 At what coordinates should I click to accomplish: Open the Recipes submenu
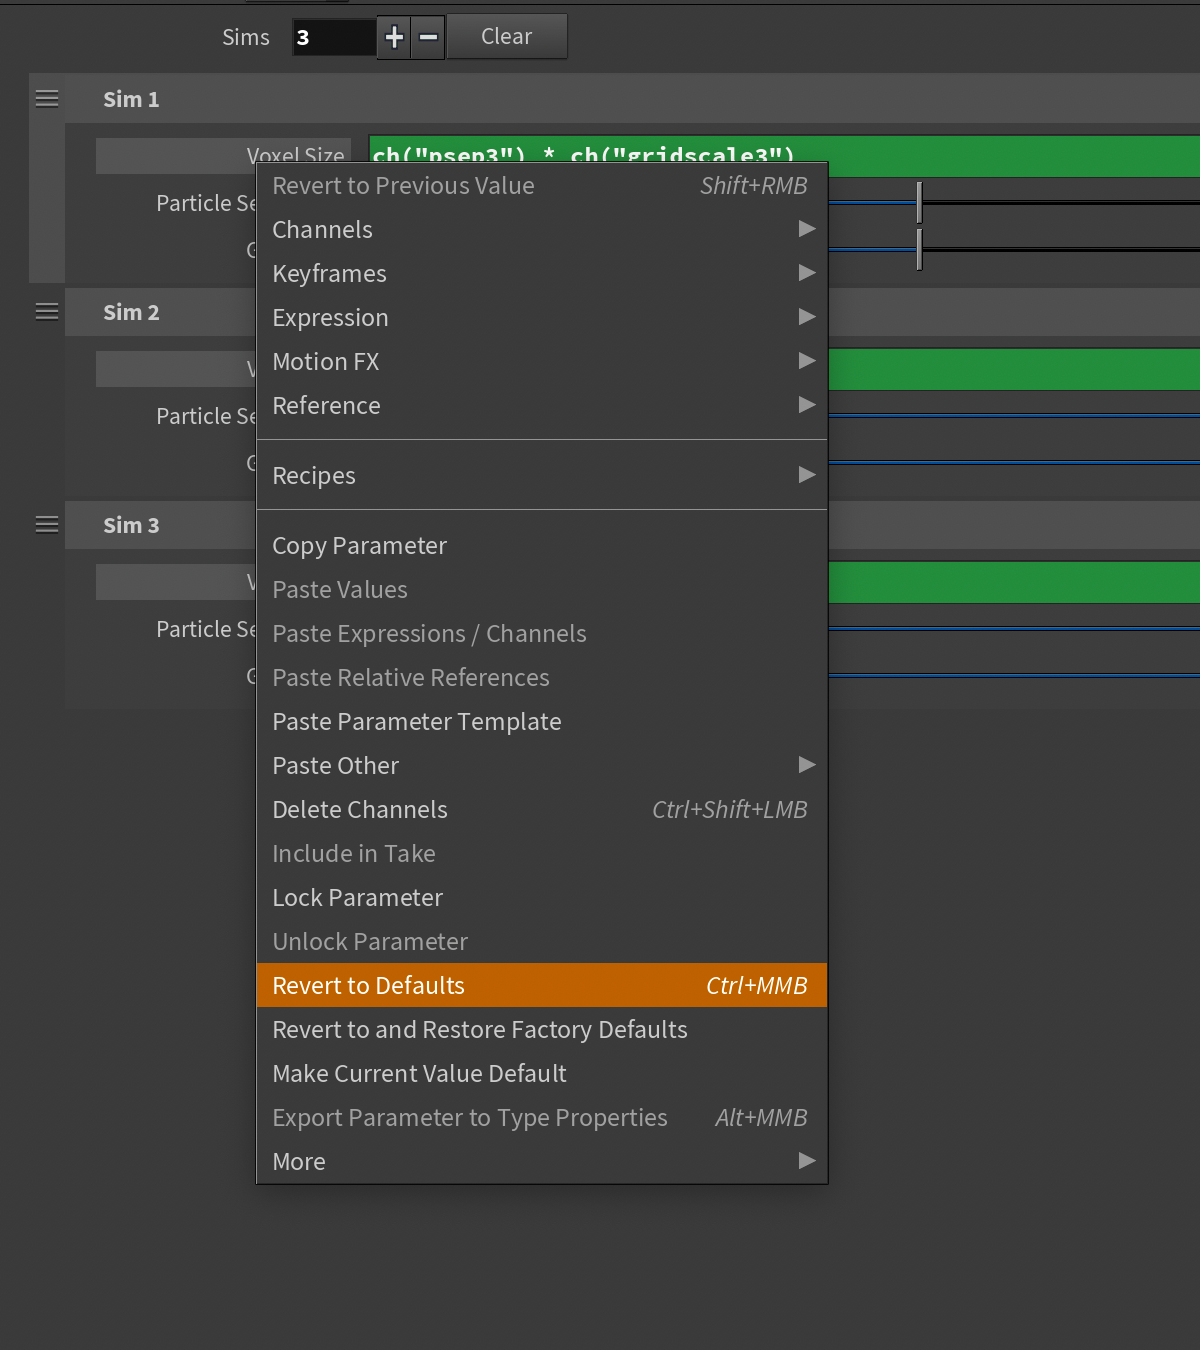(x=541, y=476)
